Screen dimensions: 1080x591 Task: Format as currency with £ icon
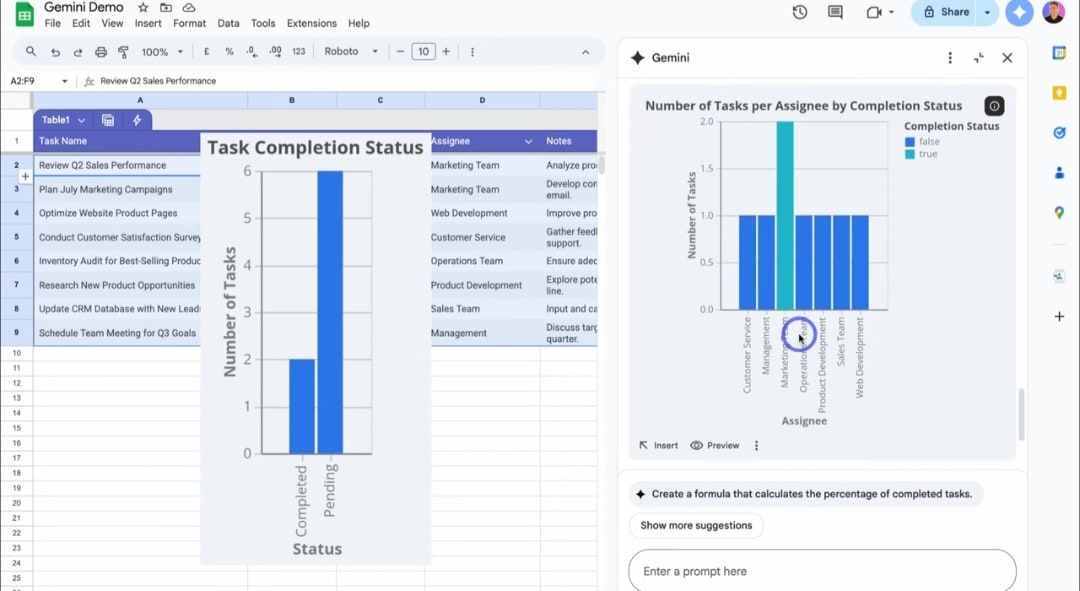(207, 52)
